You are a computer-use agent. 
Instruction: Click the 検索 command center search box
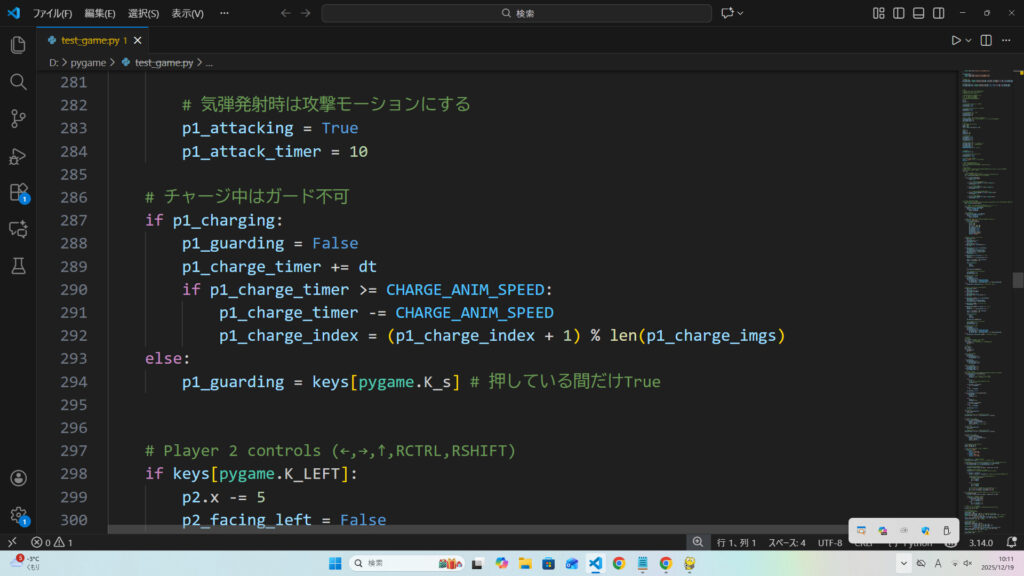[517, 13]
